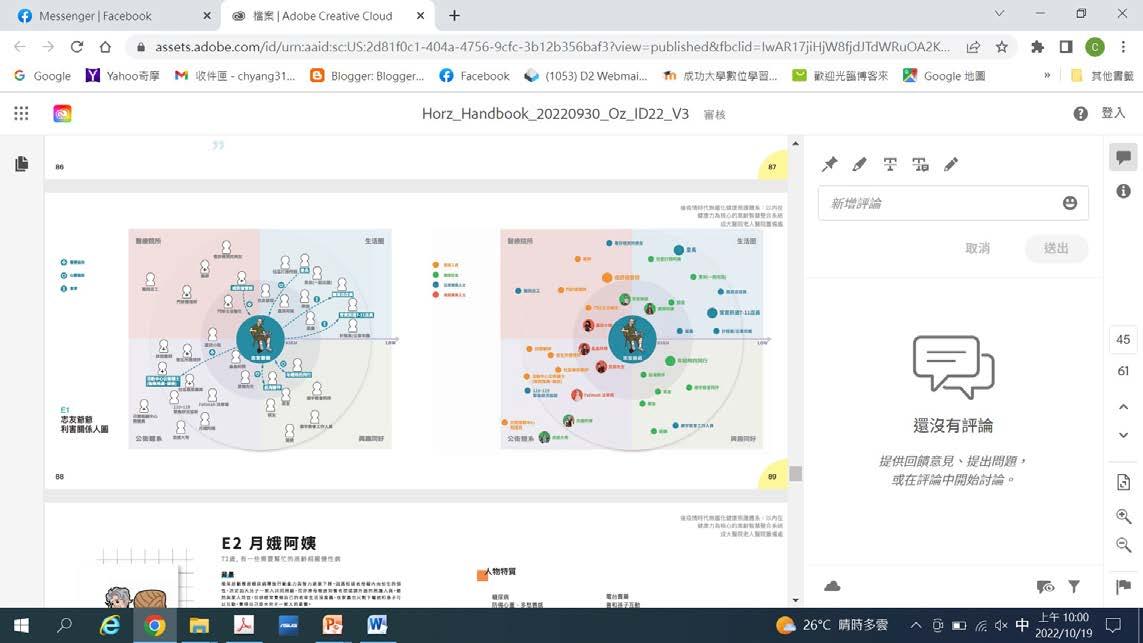Screen dimensions: 1143x643
Task: Open the 歡迎光臨博客來 bookmark
Action: 840,76
